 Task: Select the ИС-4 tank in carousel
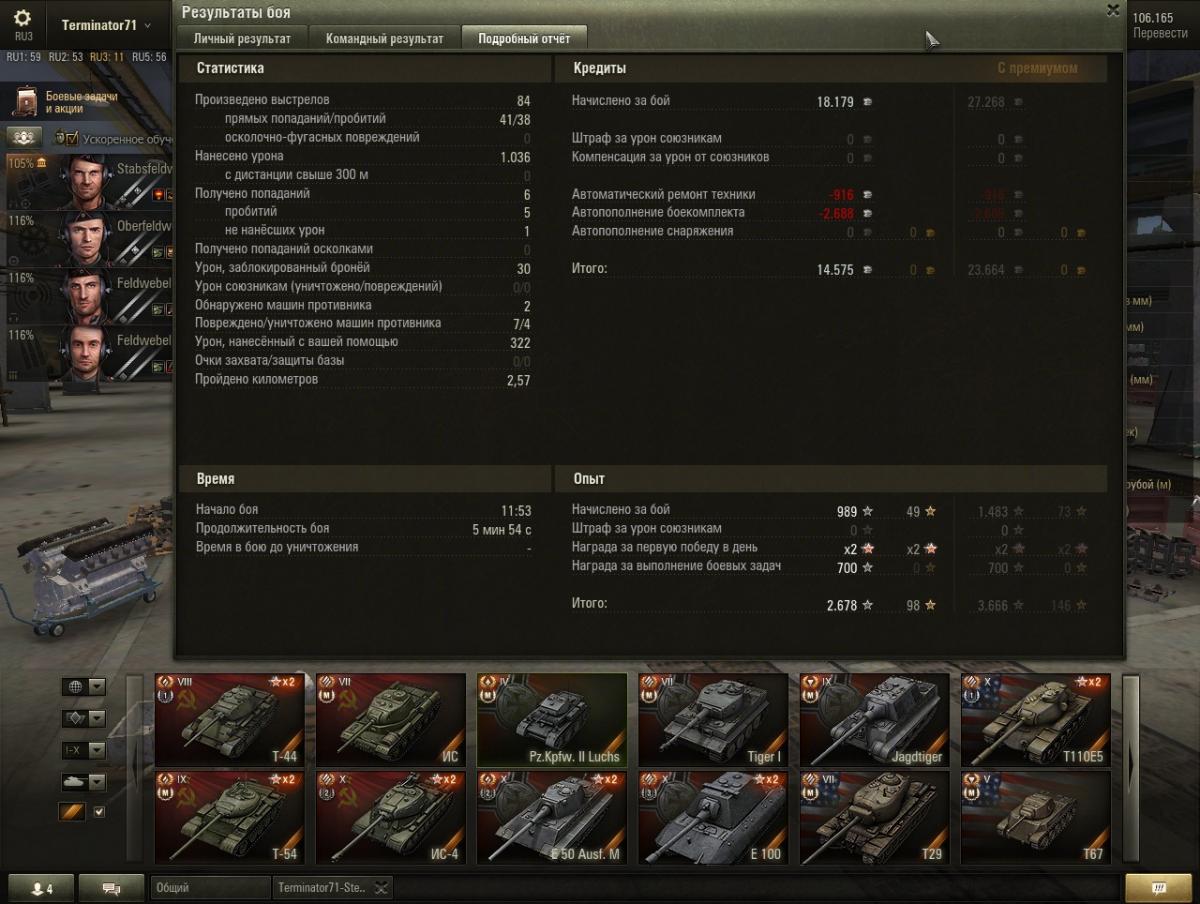391,817
